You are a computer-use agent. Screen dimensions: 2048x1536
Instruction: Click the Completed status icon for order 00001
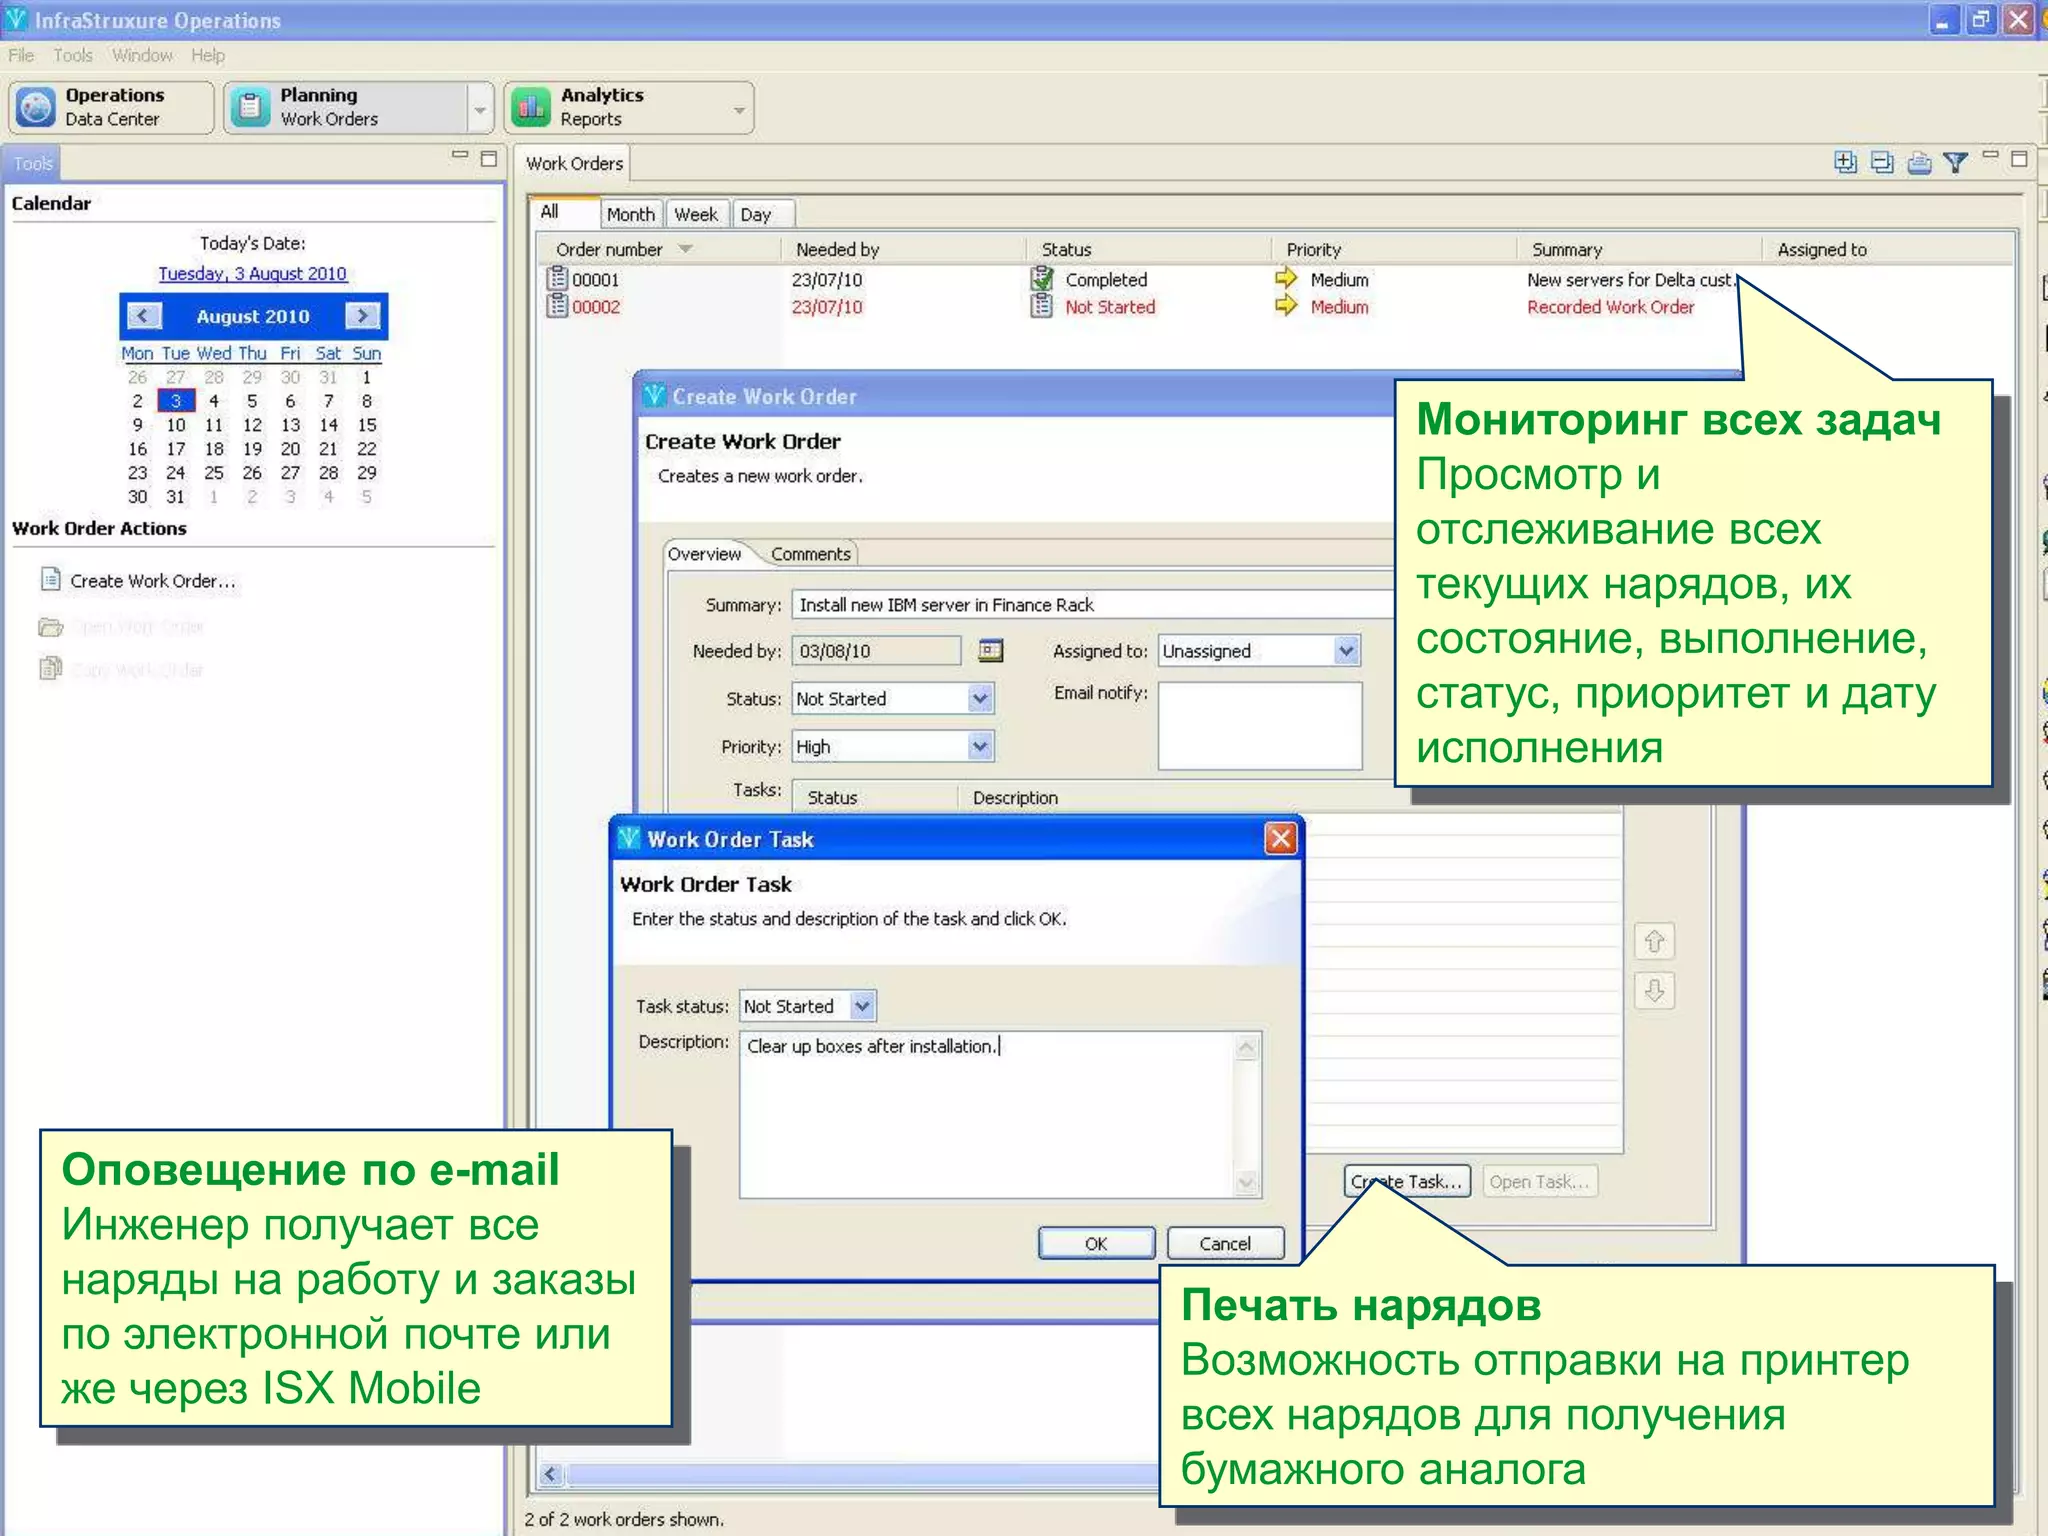1042,279
